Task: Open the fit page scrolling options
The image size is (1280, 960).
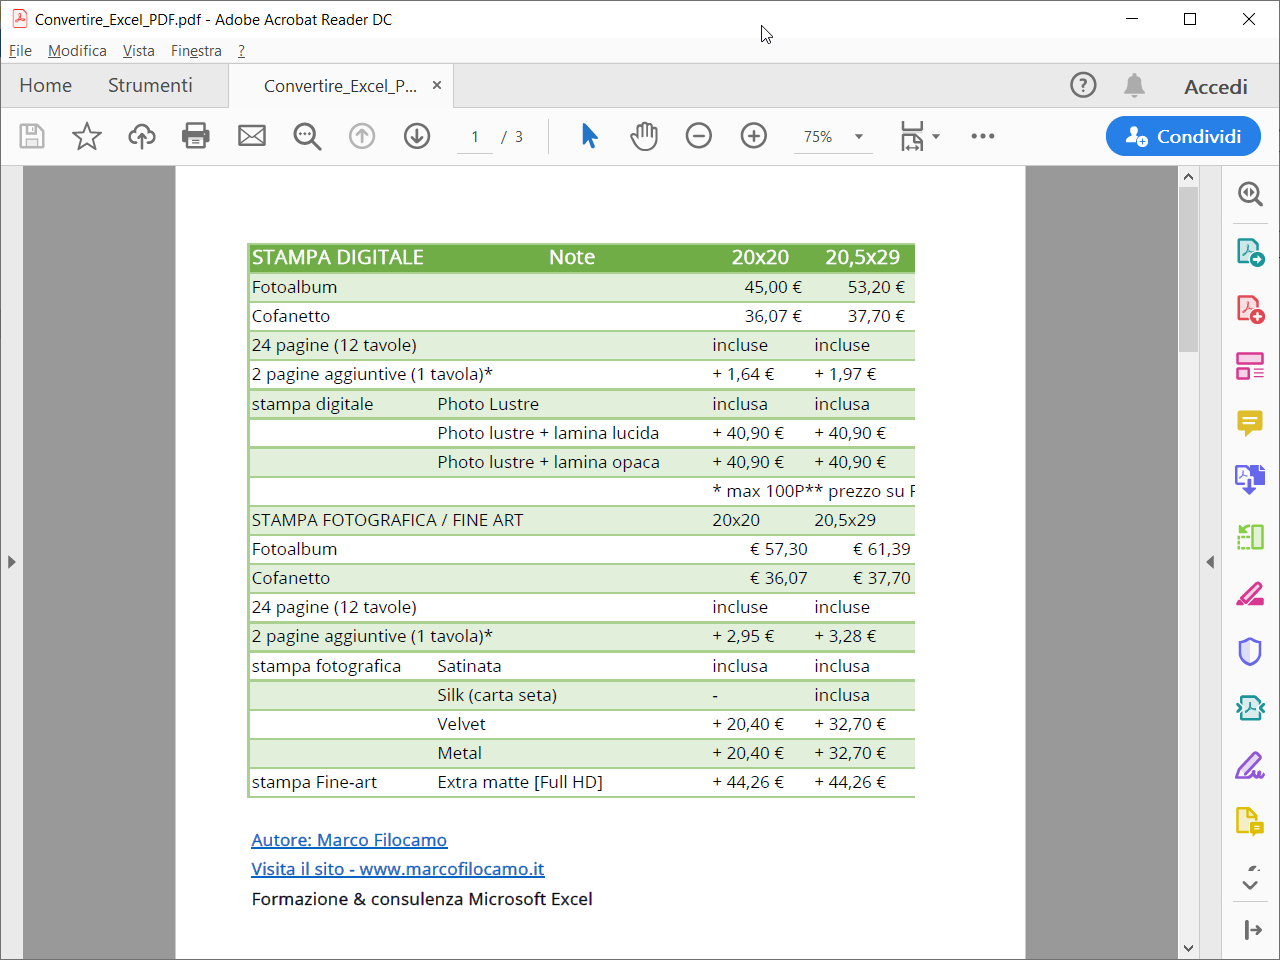Action: click(919, 136)
